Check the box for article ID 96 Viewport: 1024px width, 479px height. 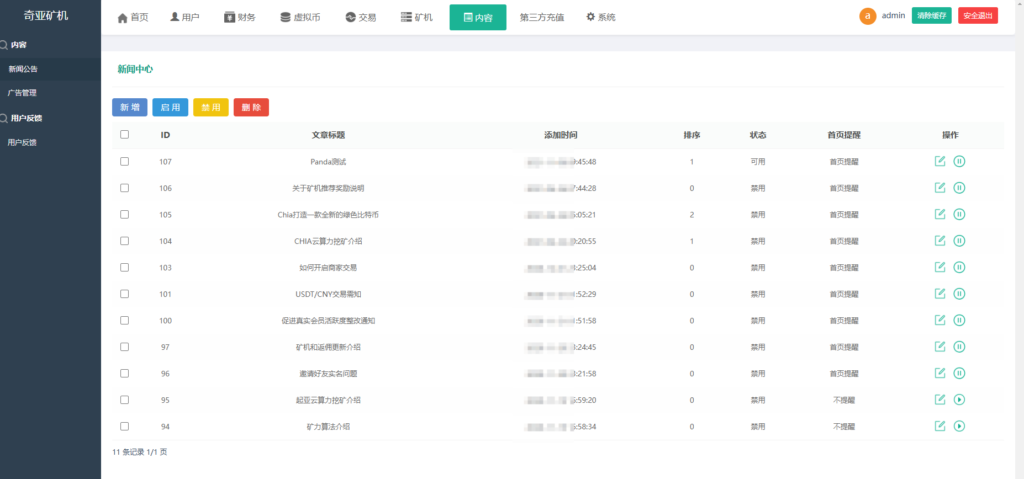[124, 373]
